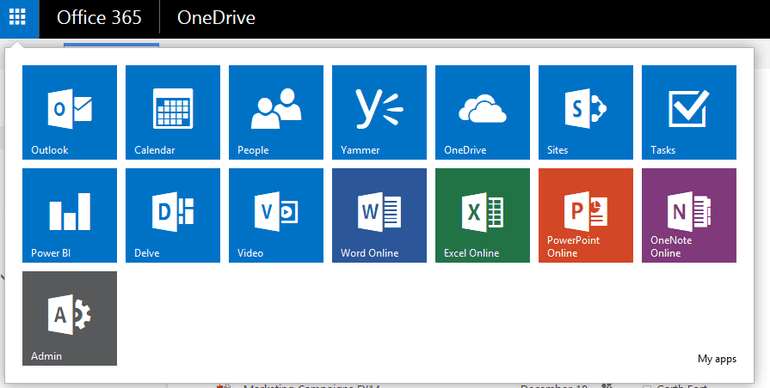770x388 pixels.
Task: Open the Outlook app tile
Action: pos(70,112)
